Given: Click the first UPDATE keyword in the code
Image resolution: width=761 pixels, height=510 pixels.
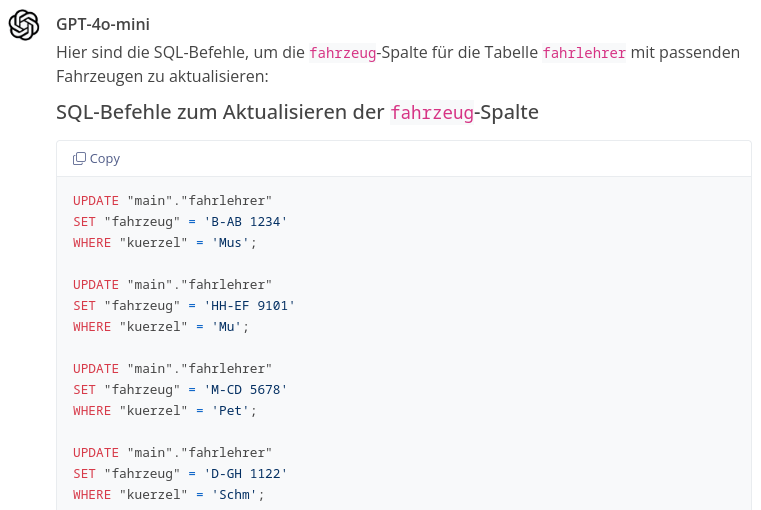Looking at the screenshot, I should click(x=96, y=201).
